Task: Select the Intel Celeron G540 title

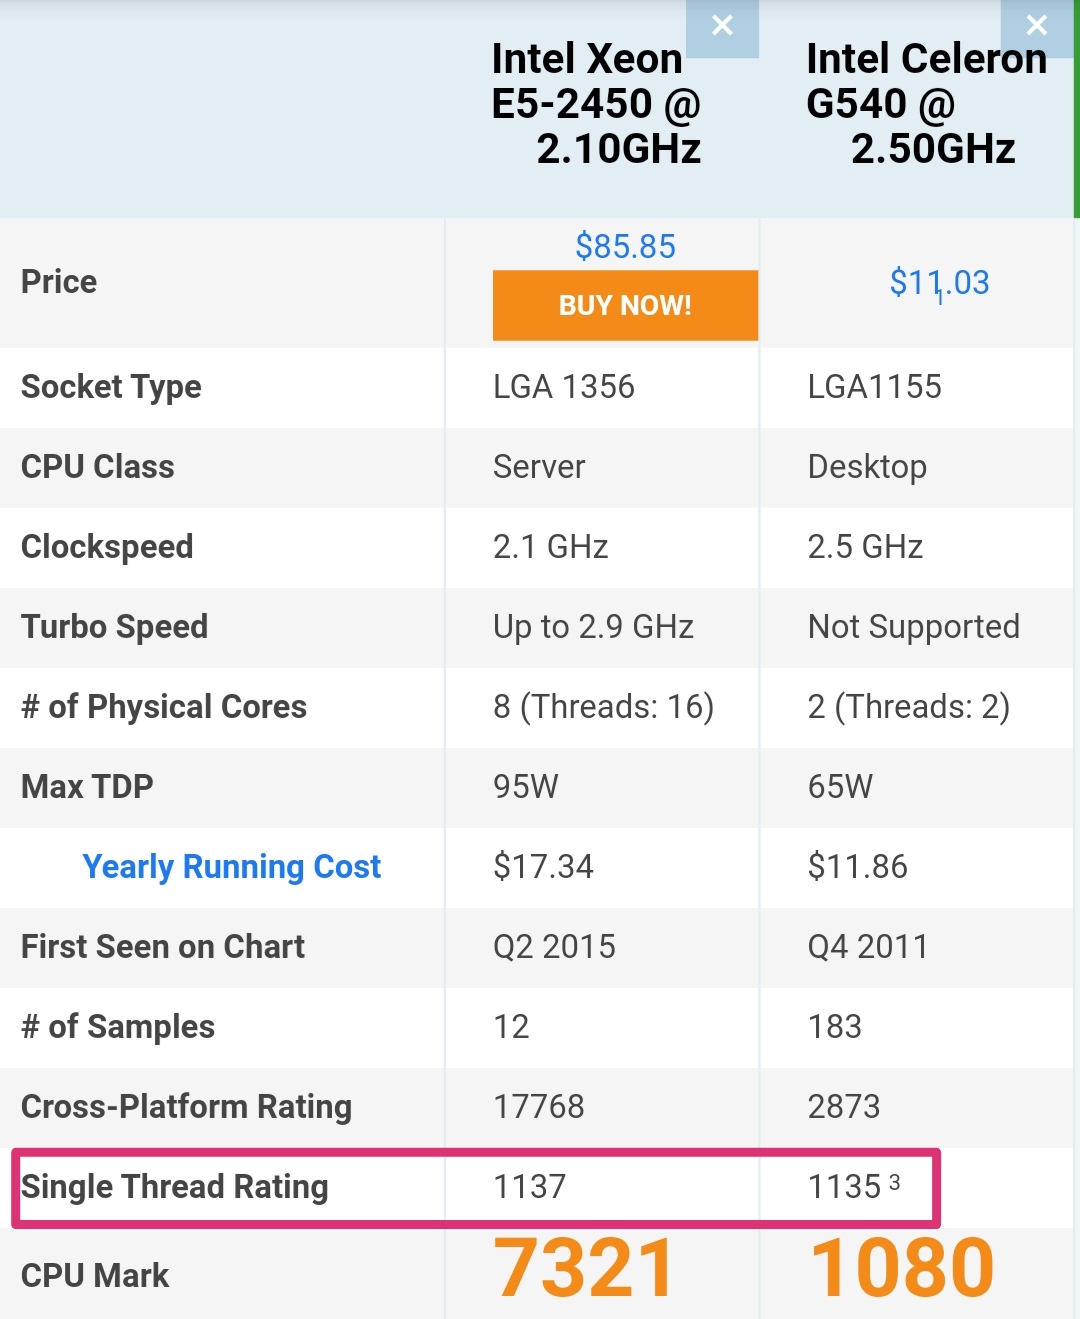Action: click(926, 104)
